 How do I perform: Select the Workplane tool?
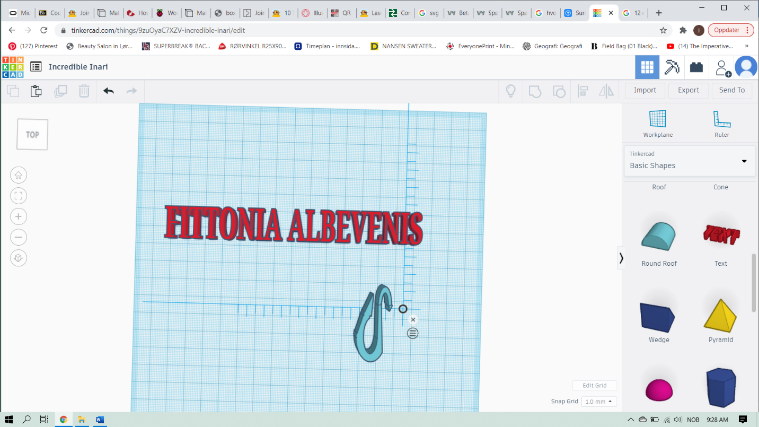click(657, 122)
